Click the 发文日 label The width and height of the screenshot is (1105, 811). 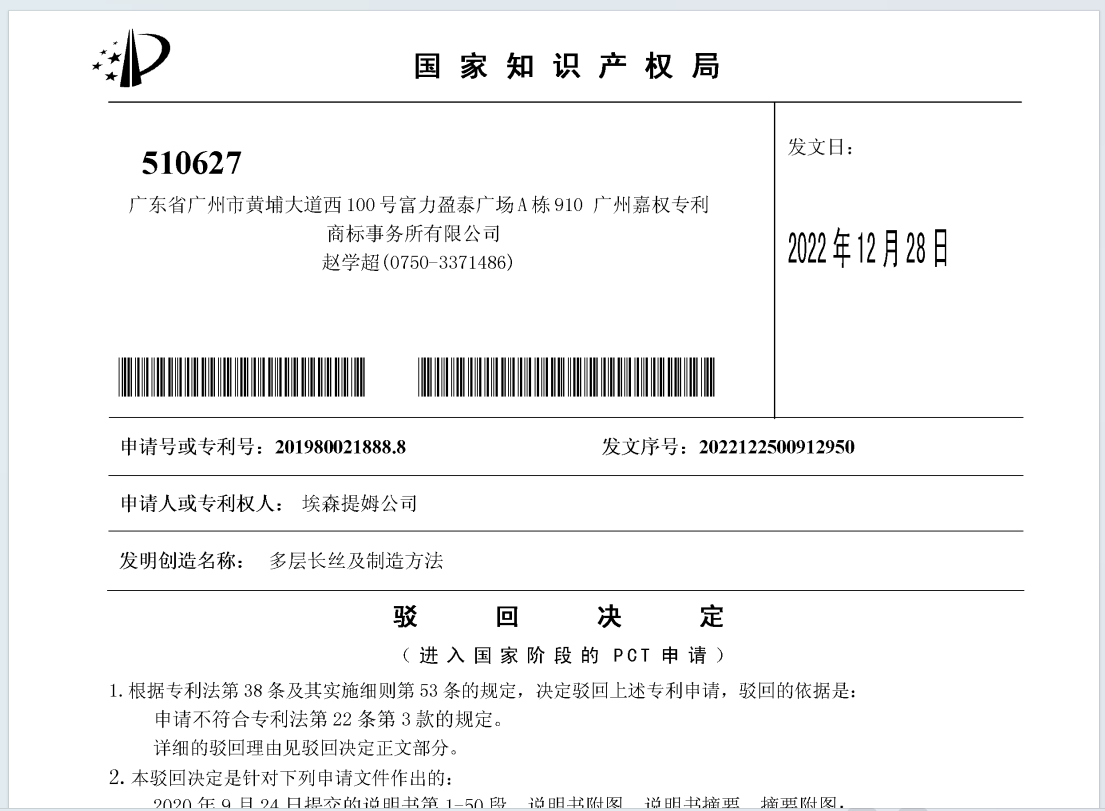(821, 148)
